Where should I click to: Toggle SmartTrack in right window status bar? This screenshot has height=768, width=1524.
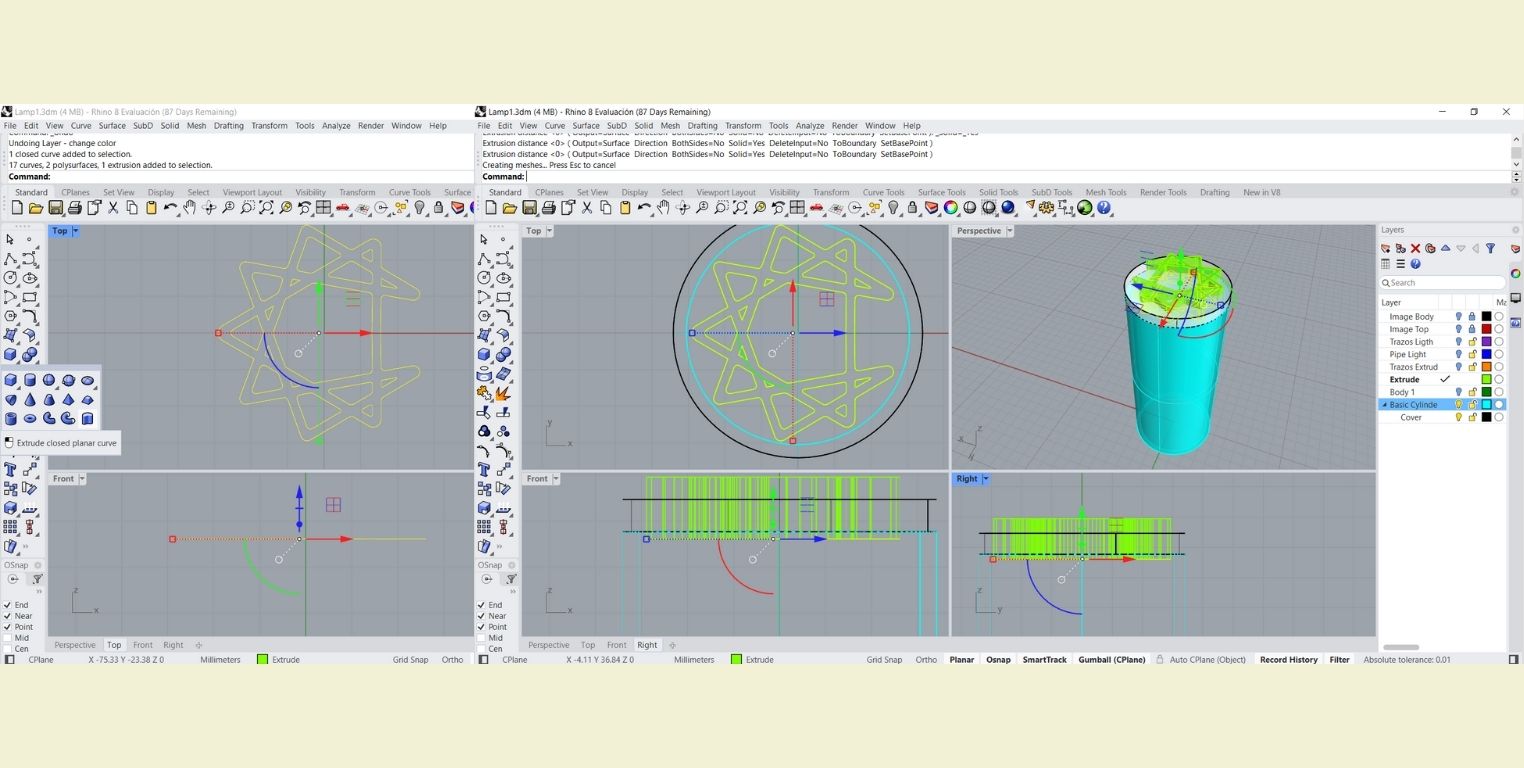click(x=1044, y=660)
